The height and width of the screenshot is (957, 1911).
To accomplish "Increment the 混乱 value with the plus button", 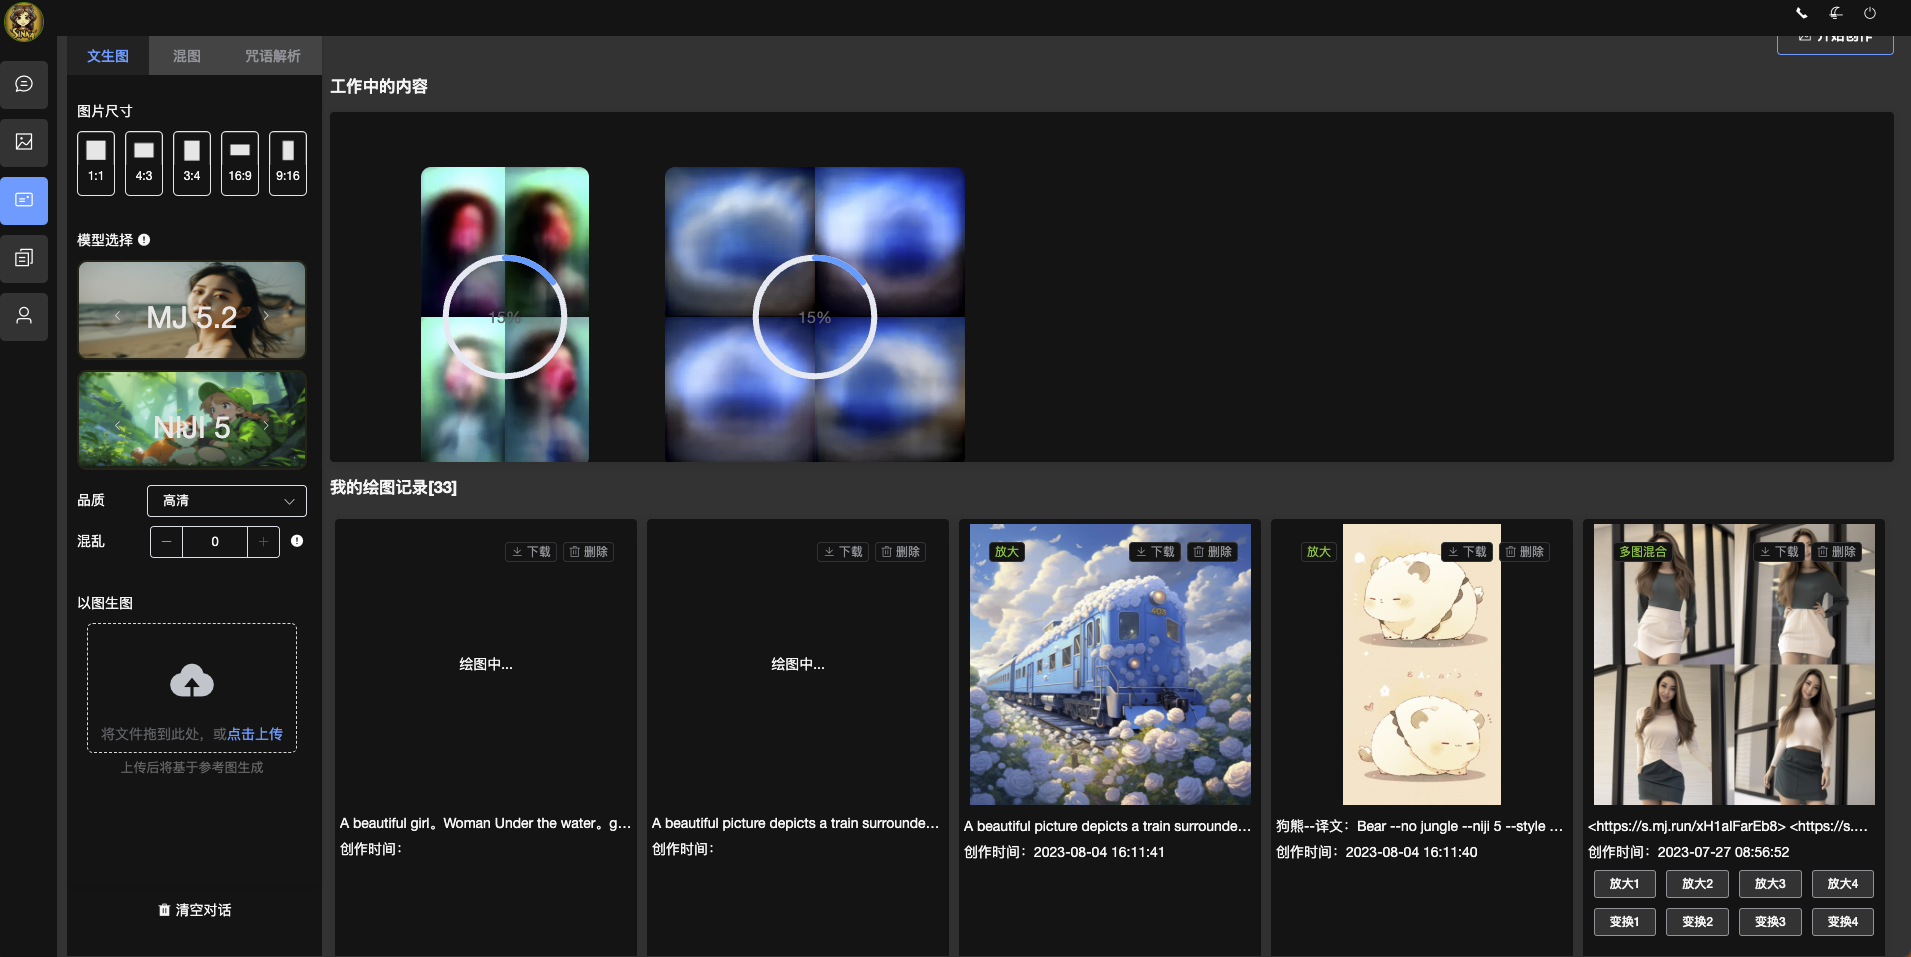I will coord(262,541).
